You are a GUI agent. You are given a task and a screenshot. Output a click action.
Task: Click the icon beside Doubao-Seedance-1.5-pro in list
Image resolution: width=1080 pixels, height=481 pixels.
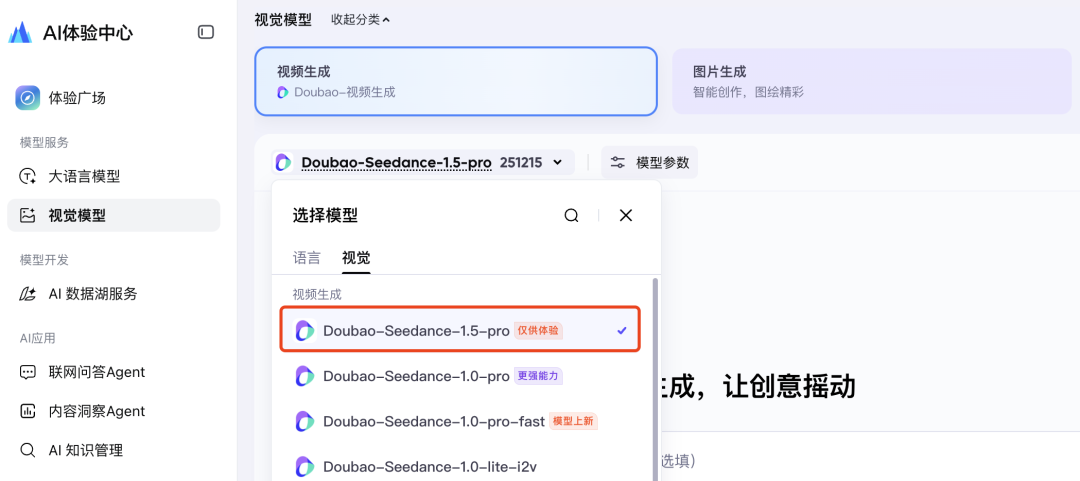tap(305, 331)
